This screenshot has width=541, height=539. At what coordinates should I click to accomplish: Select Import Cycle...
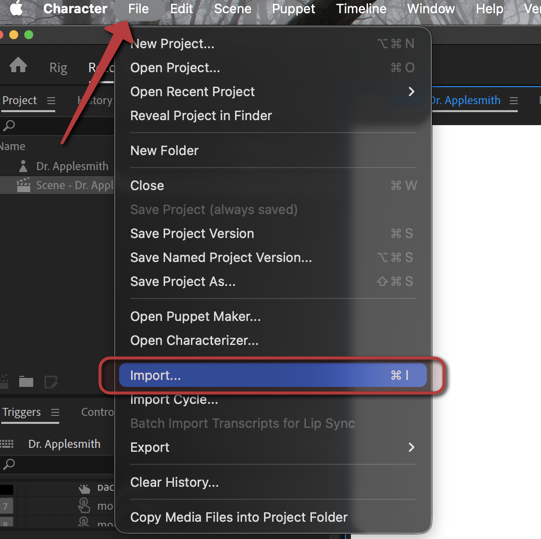pos(273,400)
